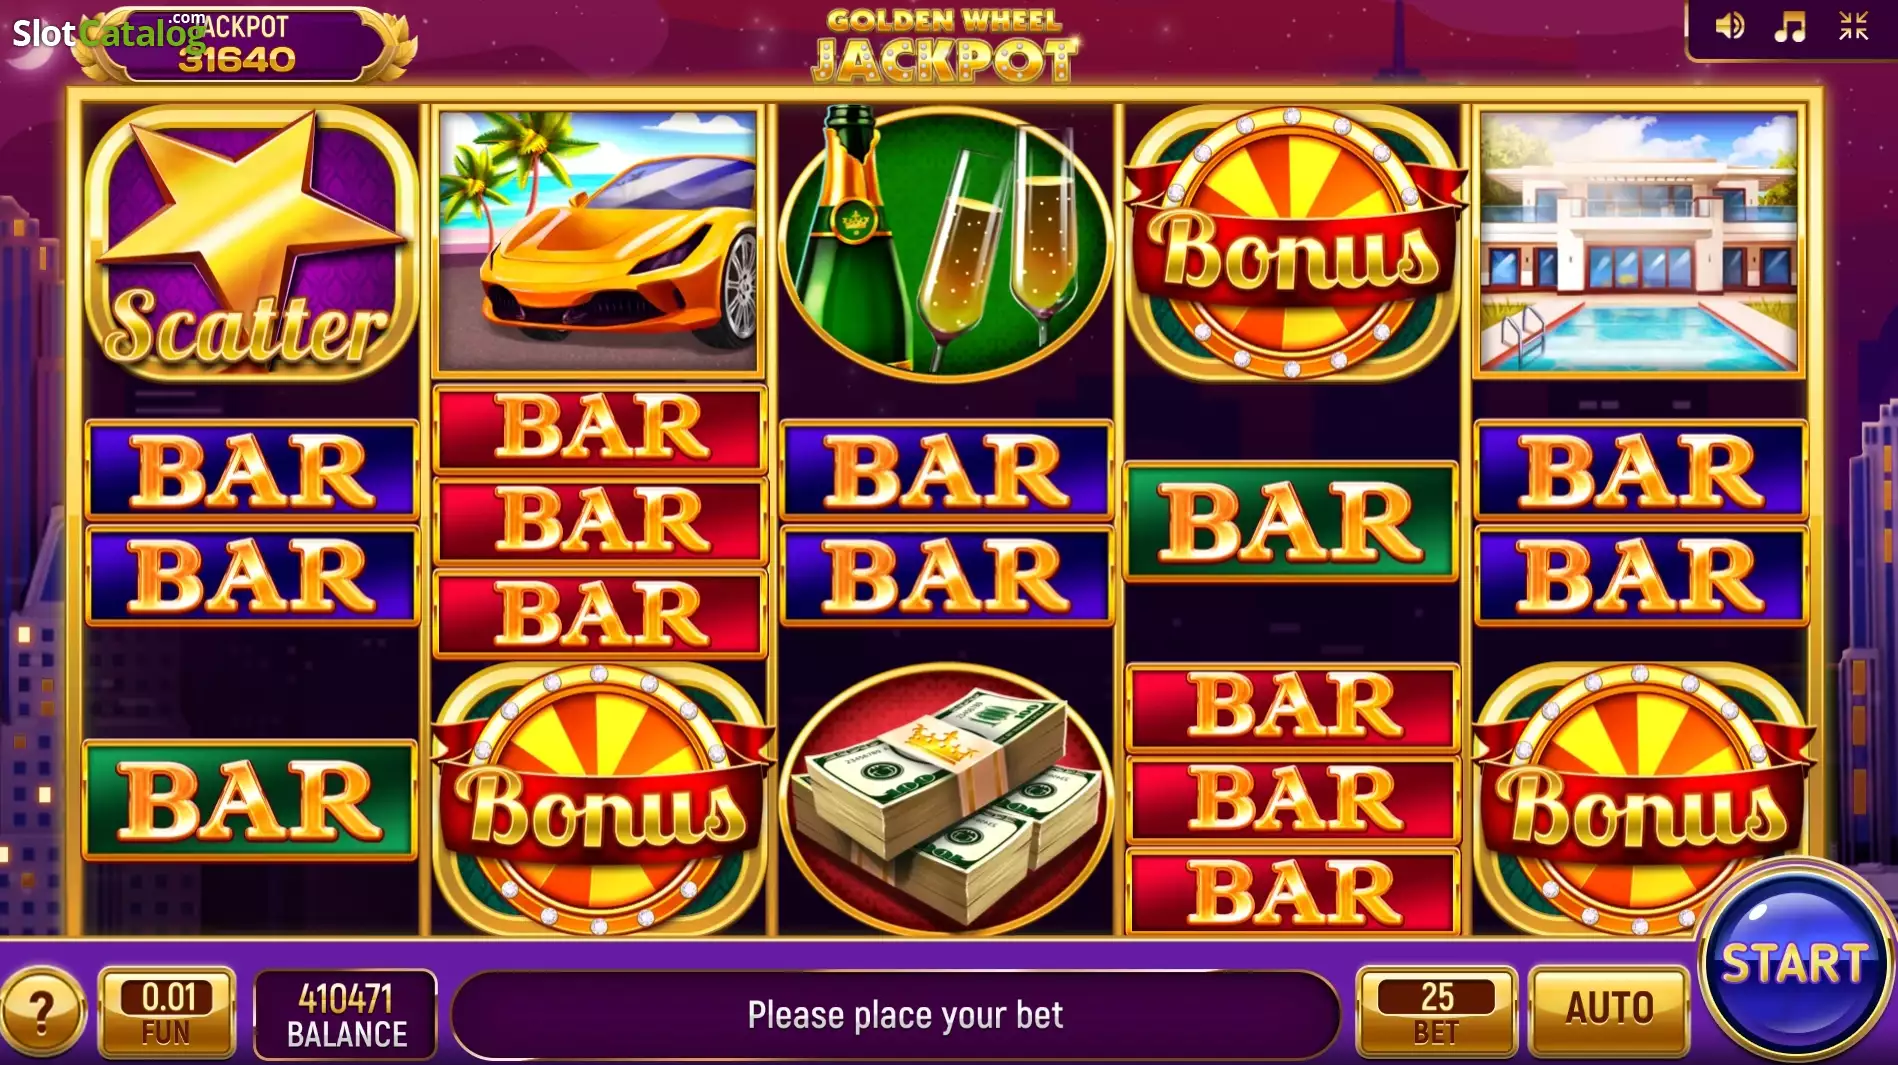Click the Bonus wheel on second reel
Image resolution: width=1898 pixels, height=1065 pixels.
coord(599,799)
